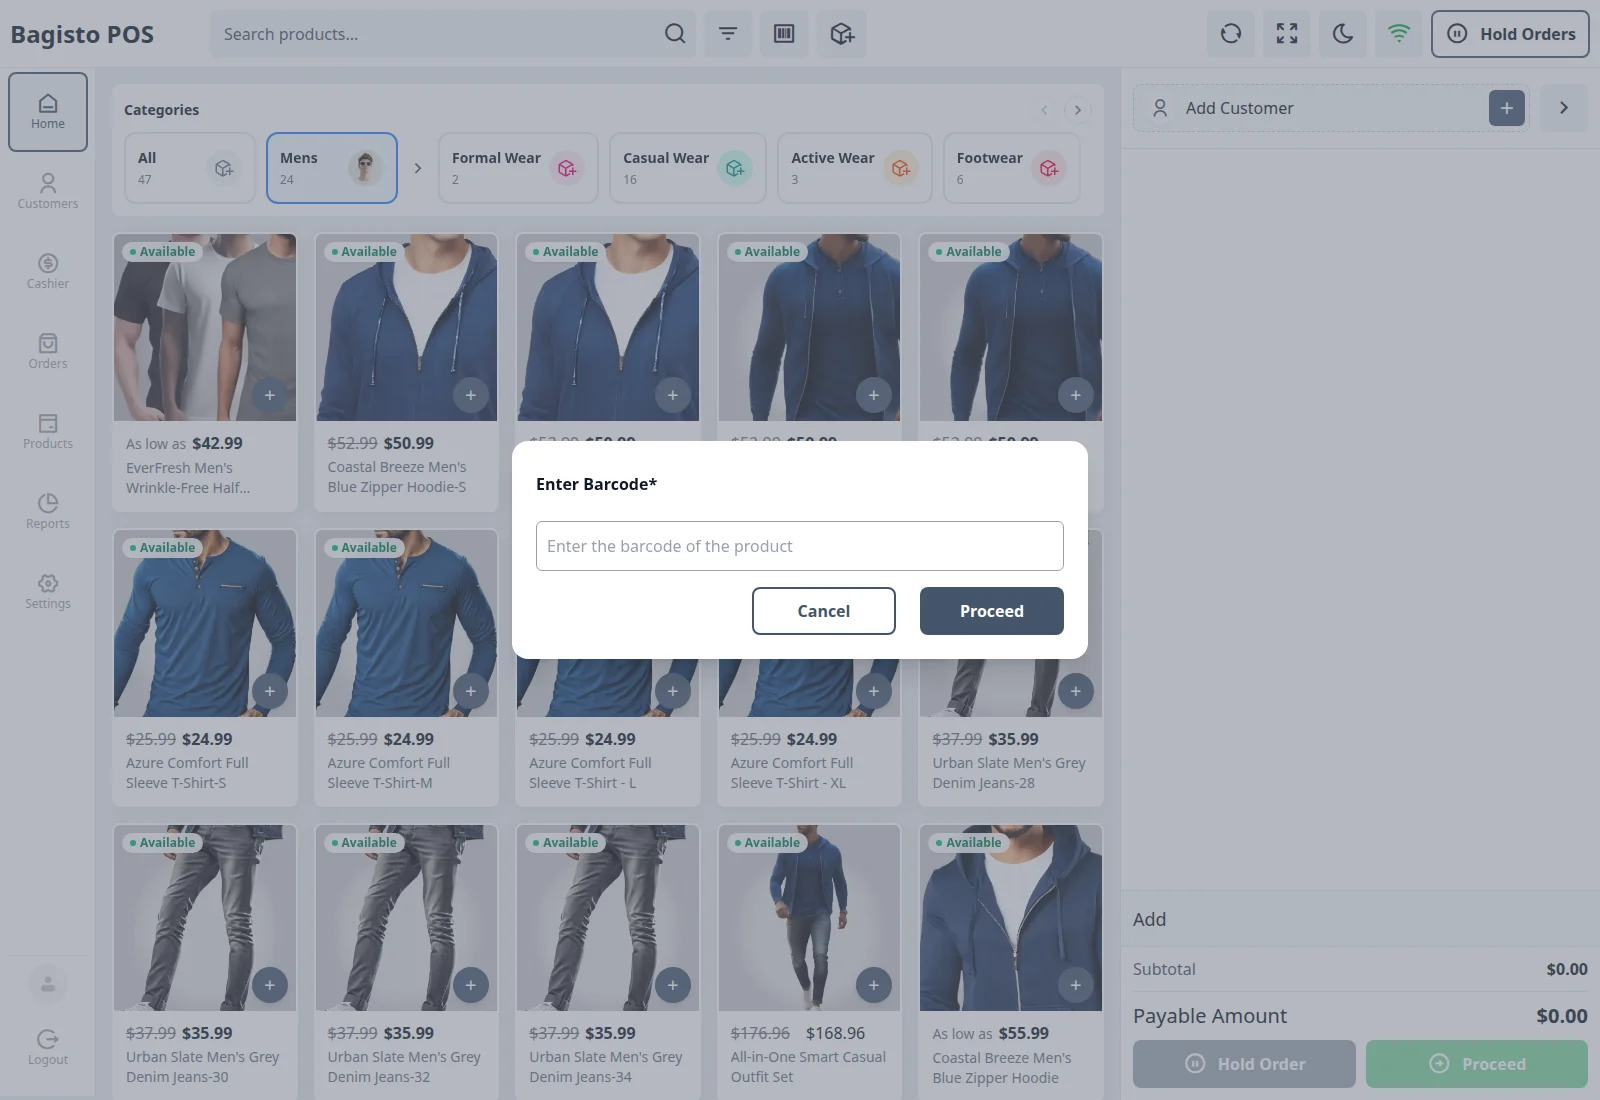Select Active Wear category

[x=855, y=168]
